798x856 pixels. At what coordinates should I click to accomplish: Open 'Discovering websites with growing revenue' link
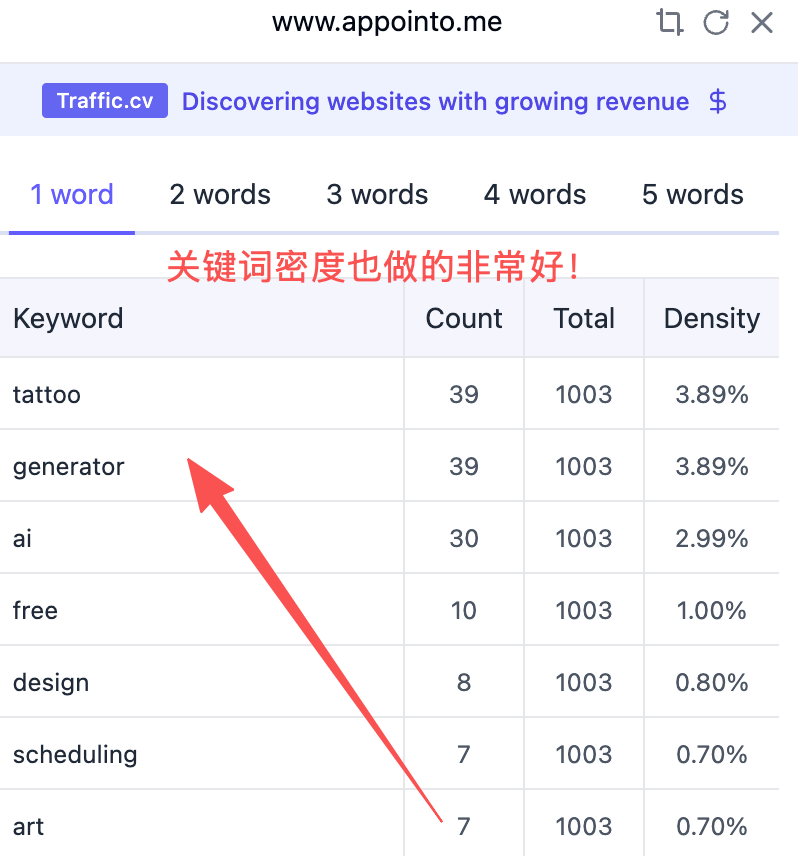[435, 101]
